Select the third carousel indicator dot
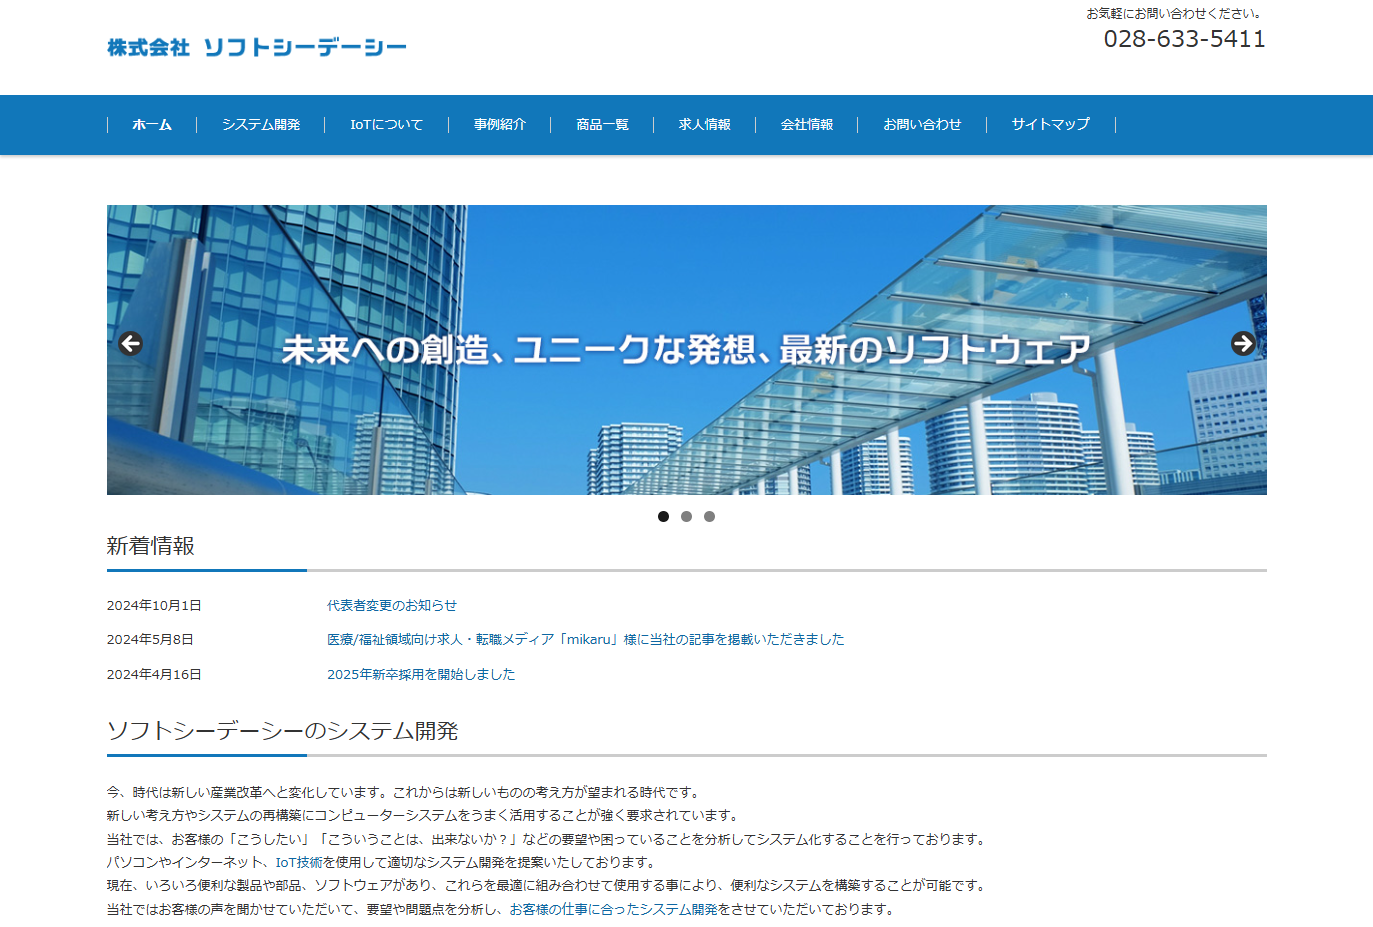Screen dimensions: 1373x927 (710, 517)
